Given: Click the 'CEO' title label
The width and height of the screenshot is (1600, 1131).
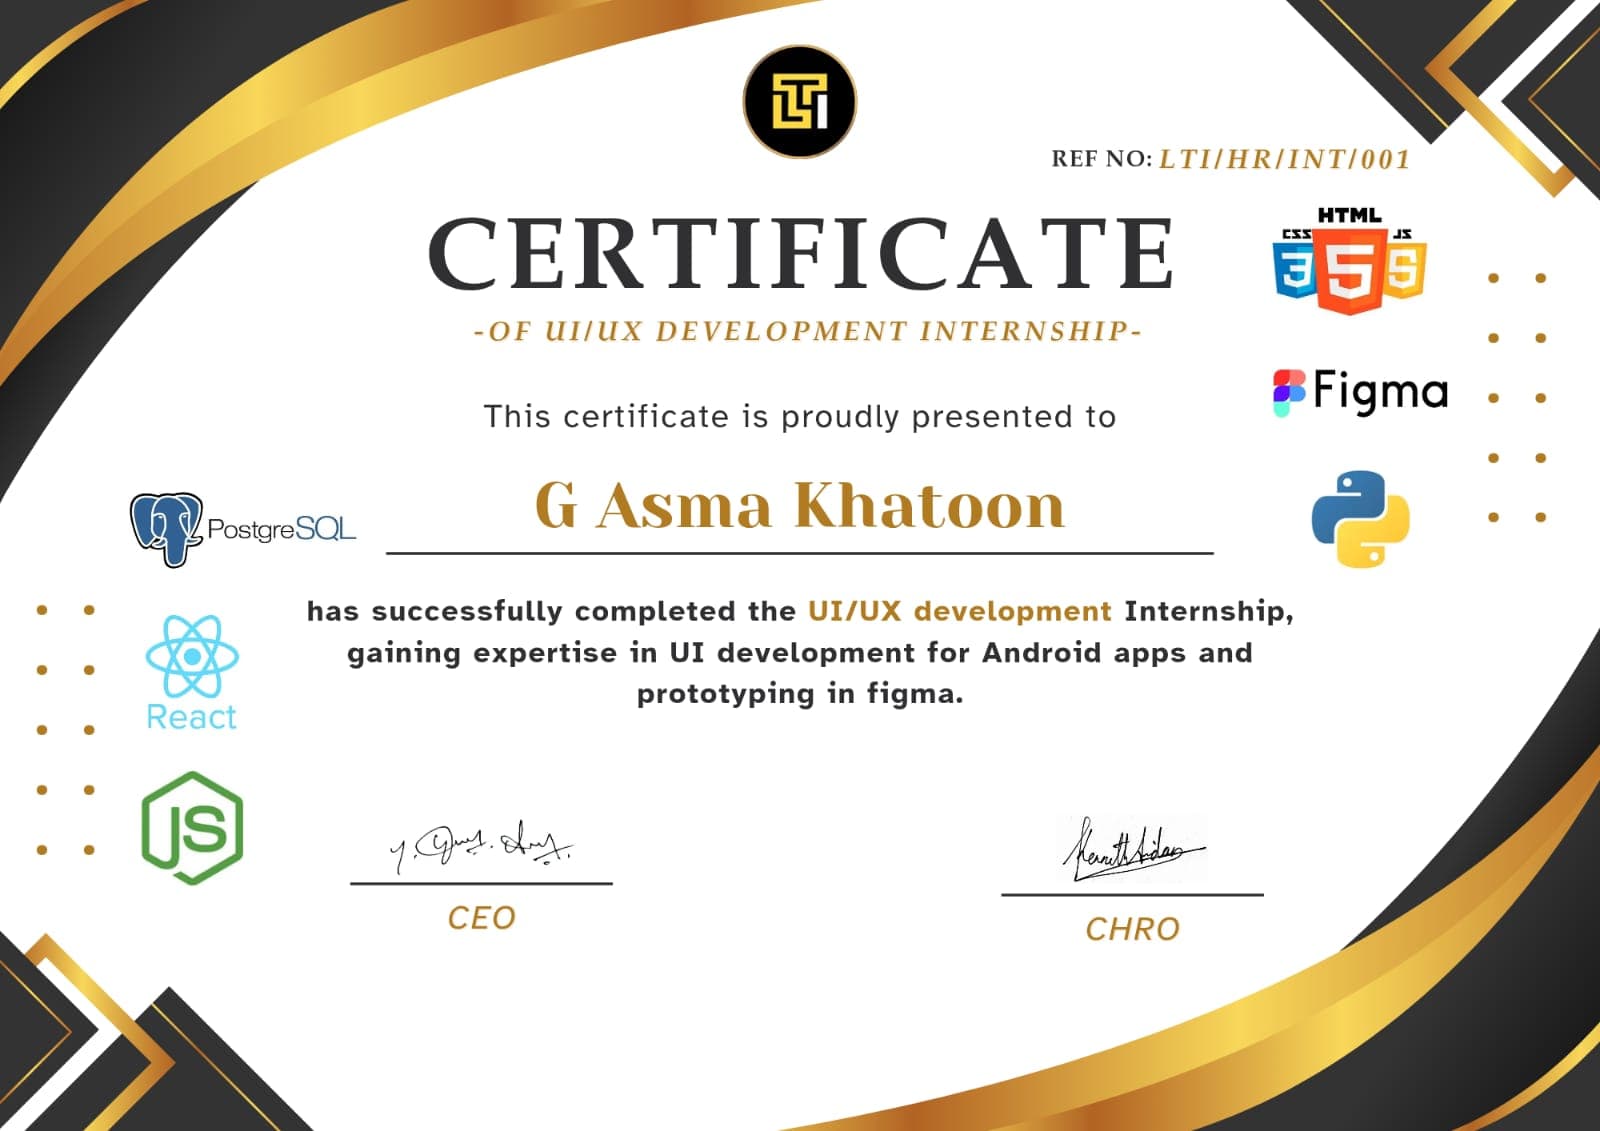Looking at the screenshot, I should click(481, 918).
